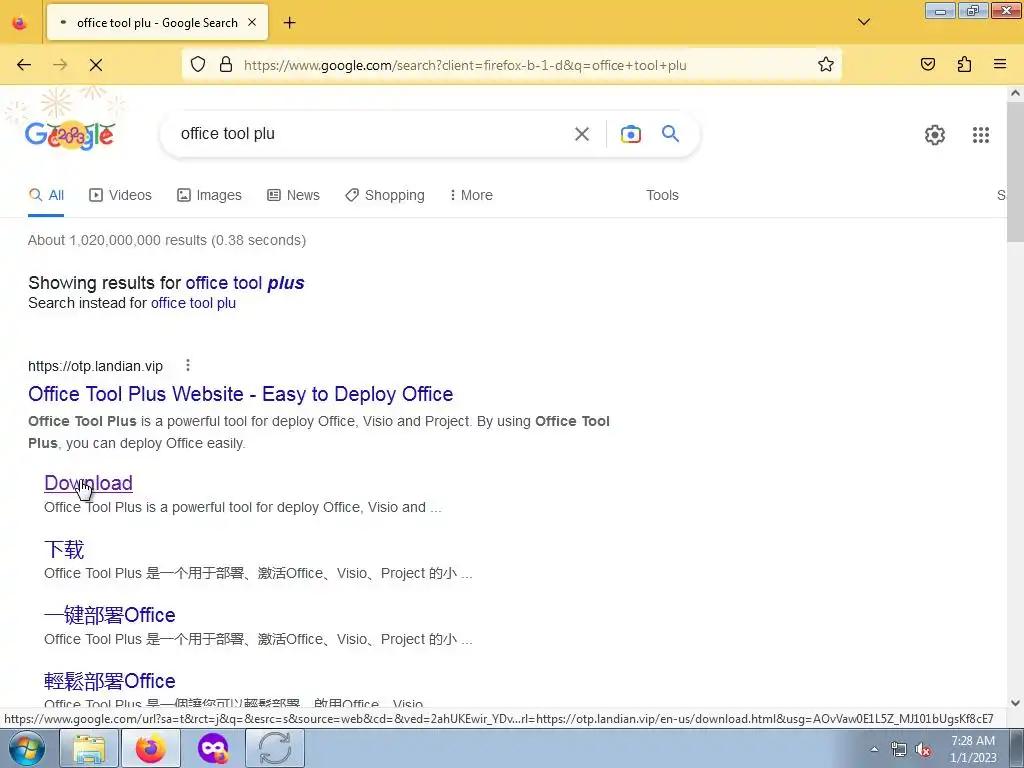
Task: Open Firefox application hamburger menu
Action: [x=1000, y=64]
